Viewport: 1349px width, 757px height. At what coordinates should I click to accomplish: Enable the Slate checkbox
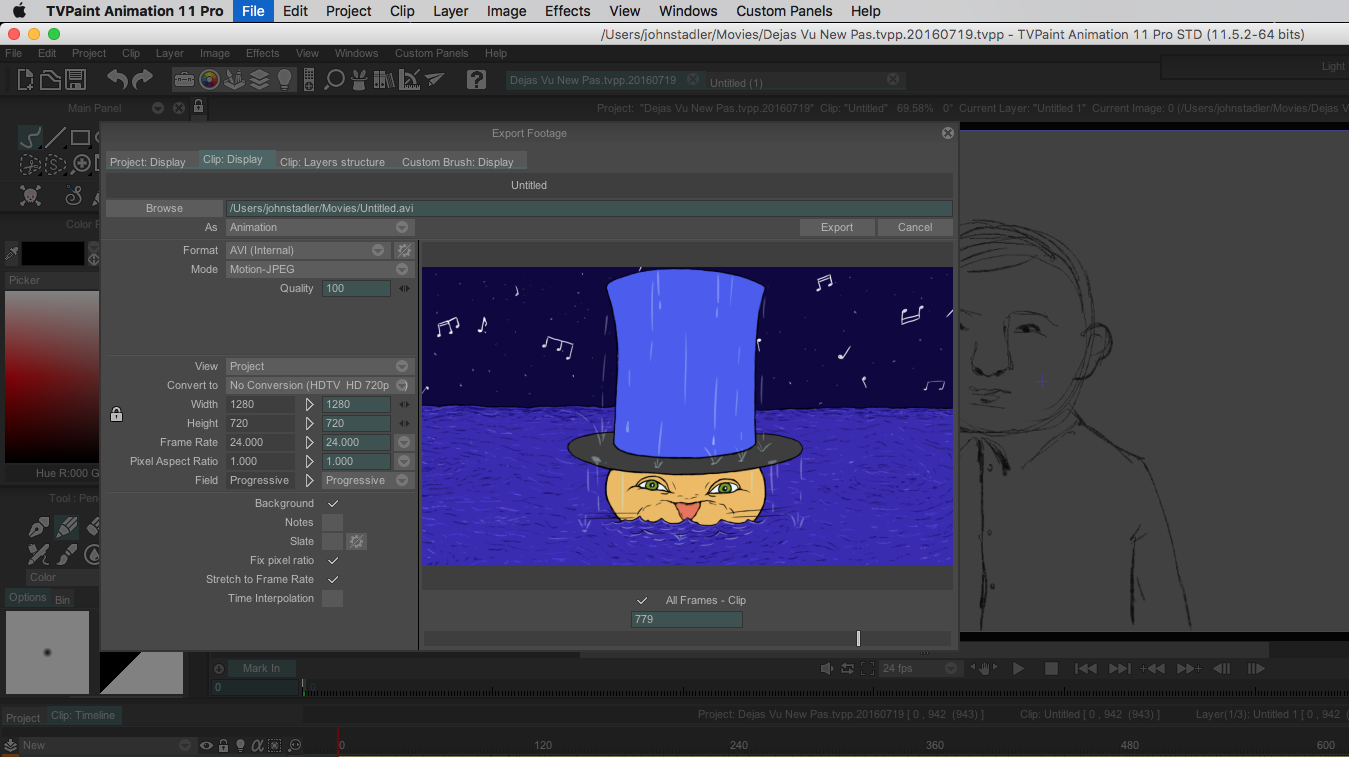tap(332, 541)
